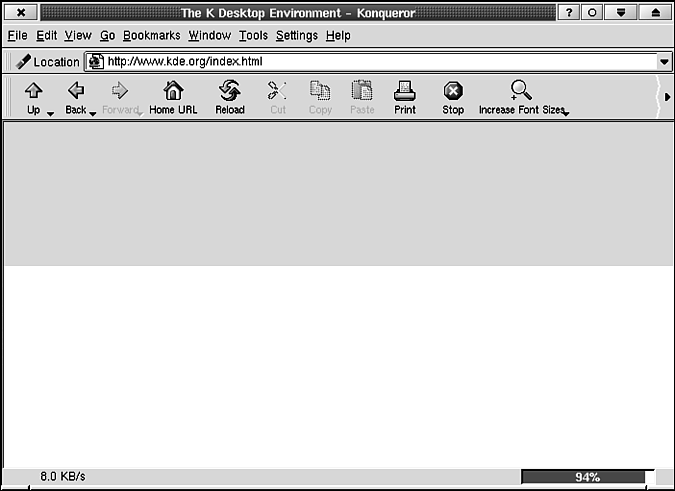Viewport: 675px width, 491px height.
Task: Click the Paste clipboard icon
Action: click(362, 91)
